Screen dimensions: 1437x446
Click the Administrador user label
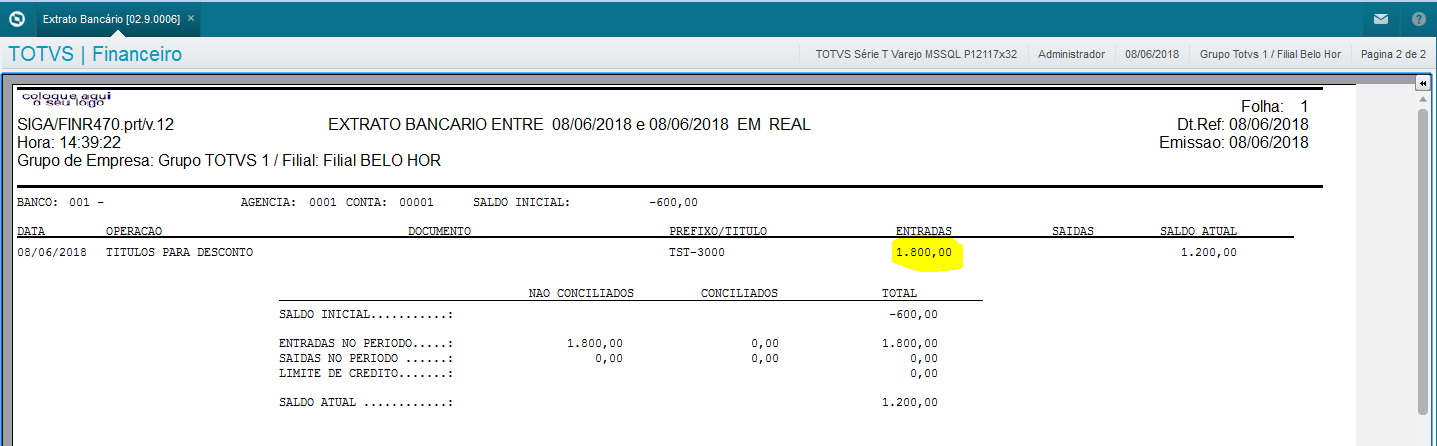click(1071, 54)
